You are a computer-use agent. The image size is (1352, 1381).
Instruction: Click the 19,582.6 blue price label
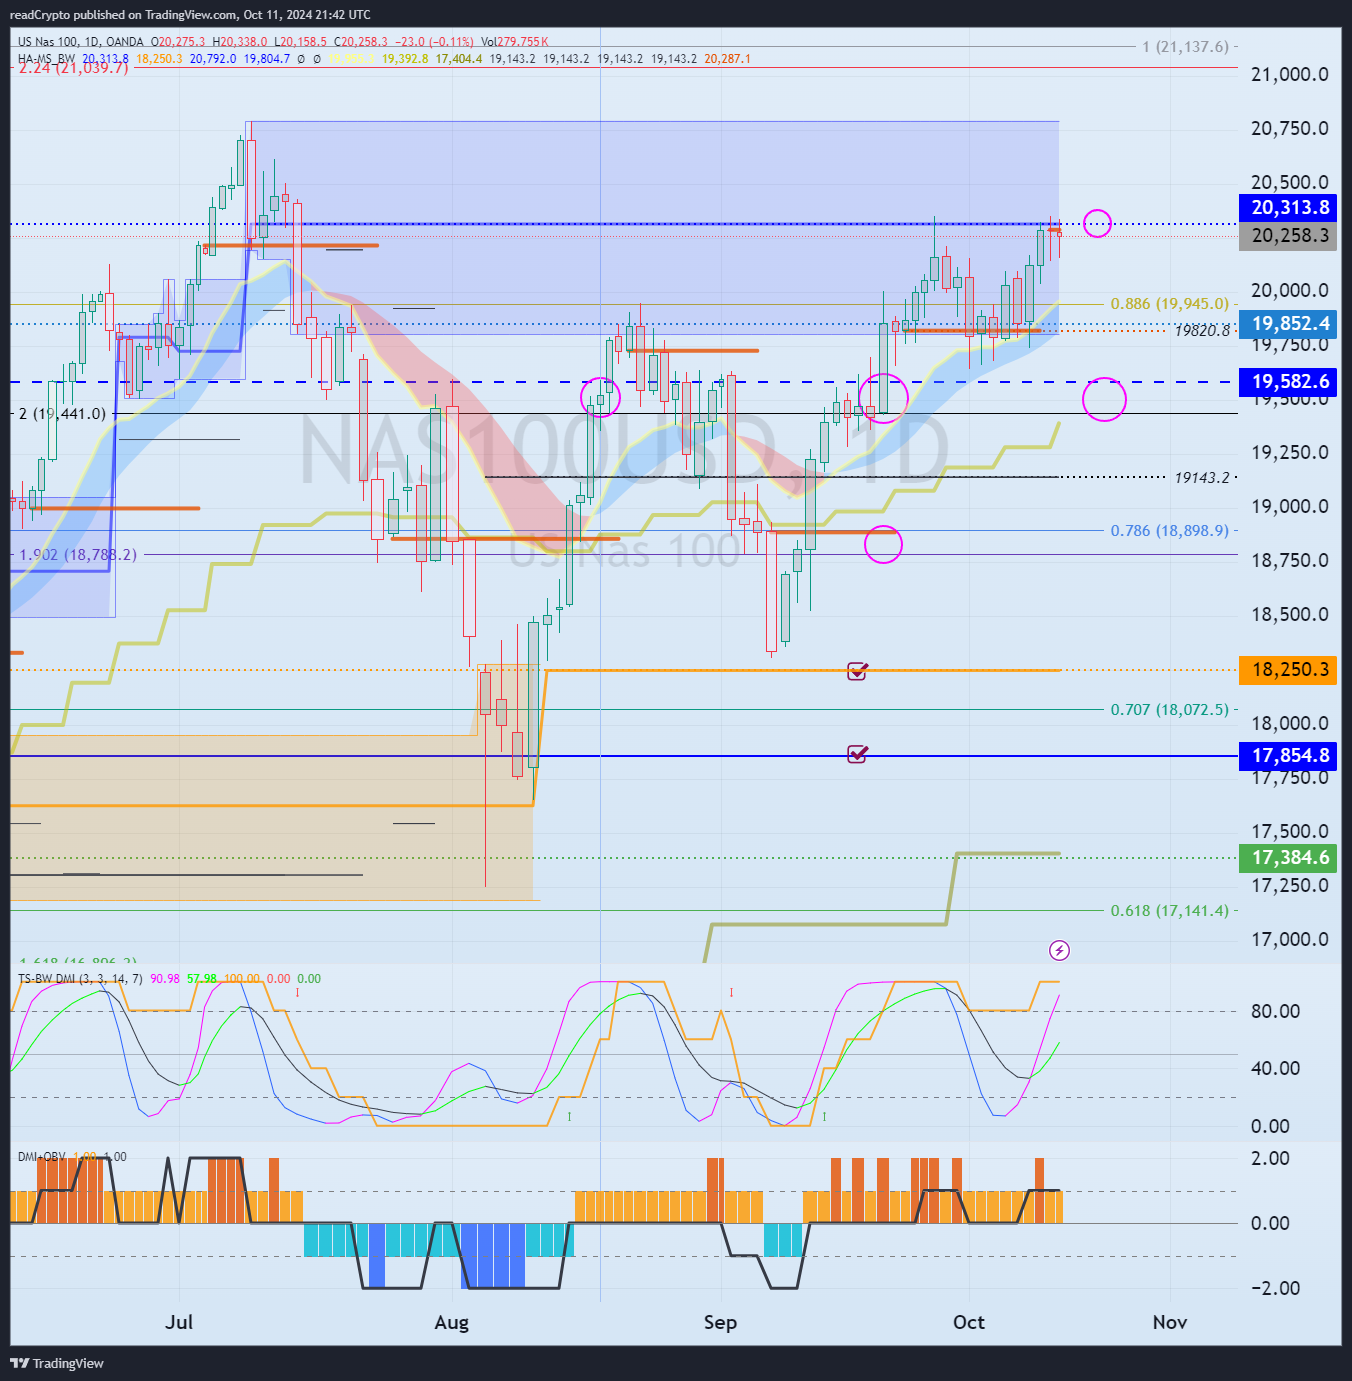(x=1288, y=381)
